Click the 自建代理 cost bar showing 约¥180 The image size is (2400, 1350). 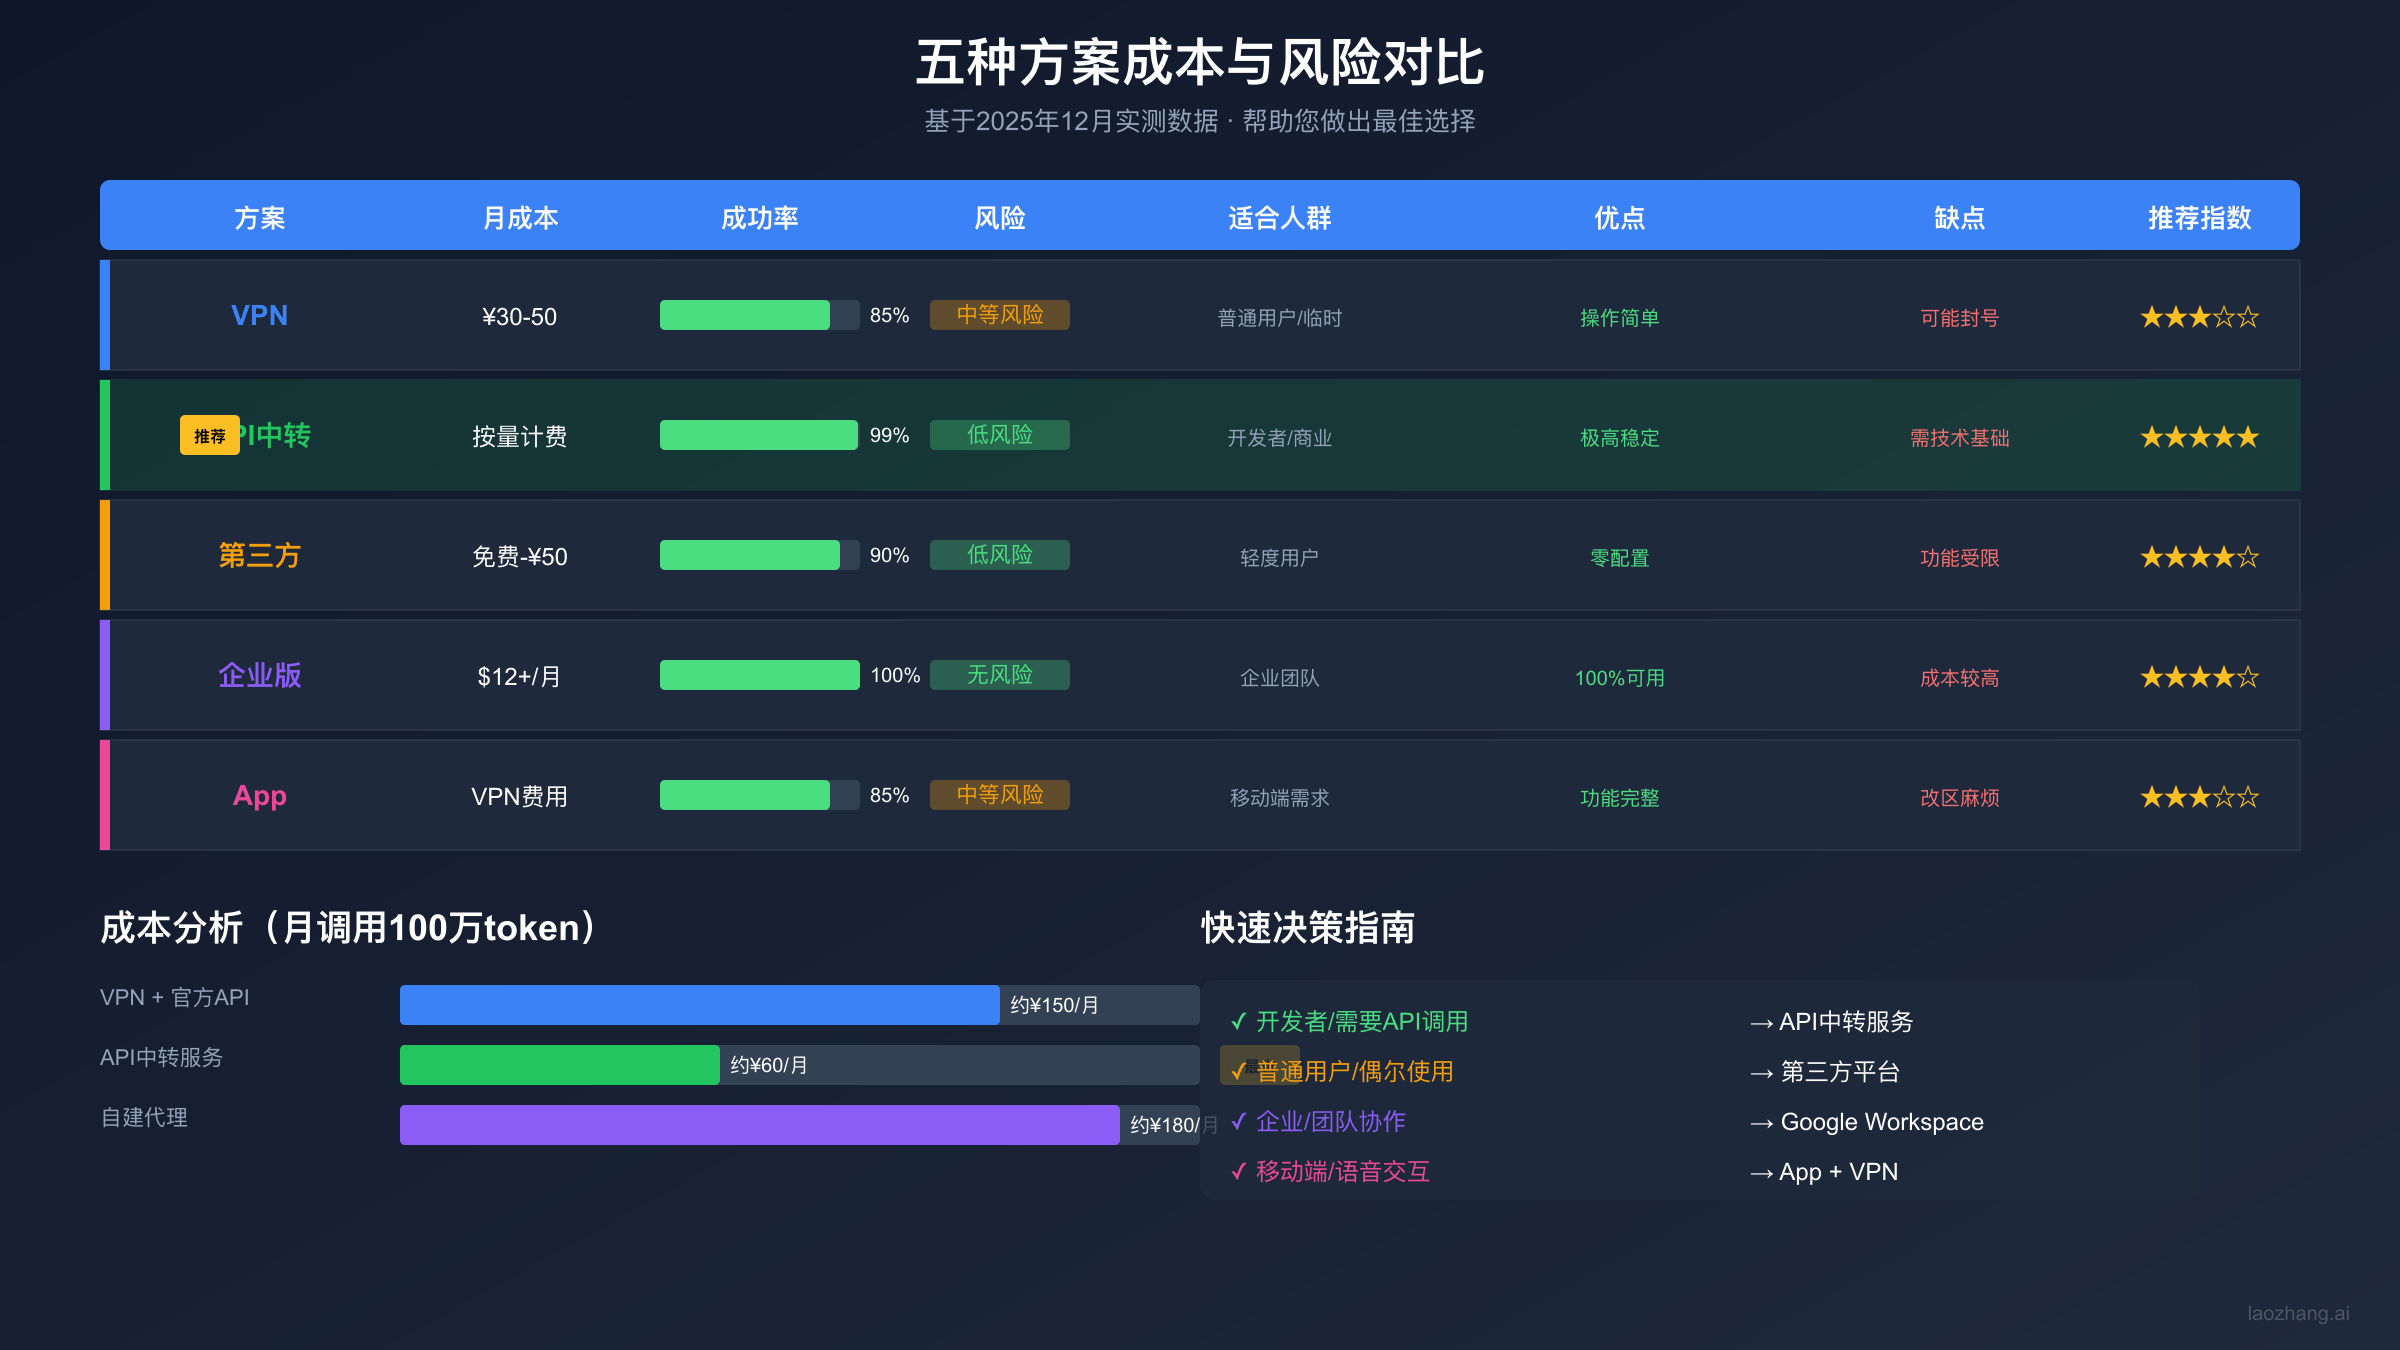coord(760,1125)
